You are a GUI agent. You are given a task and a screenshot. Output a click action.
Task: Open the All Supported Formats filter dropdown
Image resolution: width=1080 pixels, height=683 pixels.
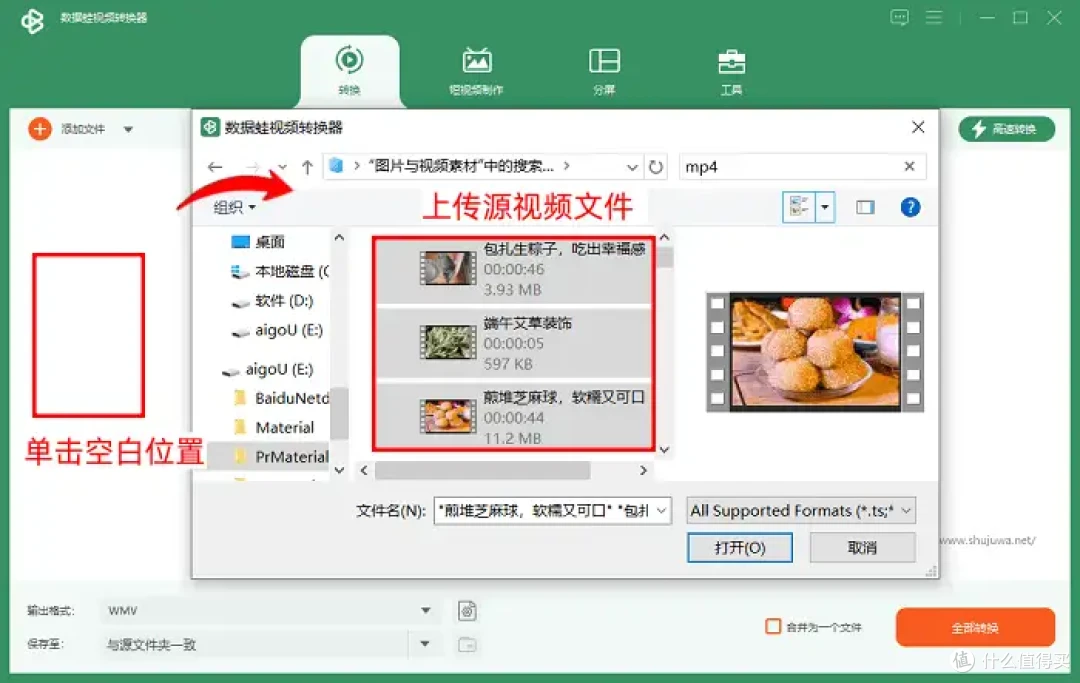tap(800, 511)
